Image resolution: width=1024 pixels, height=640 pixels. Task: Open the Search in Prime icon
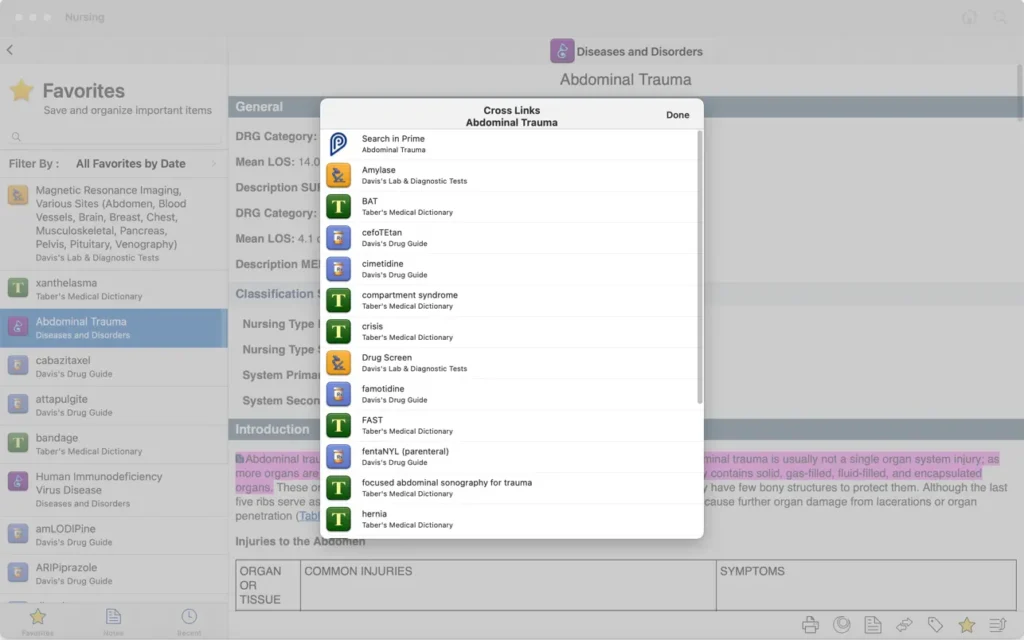(x=338, y=144)
